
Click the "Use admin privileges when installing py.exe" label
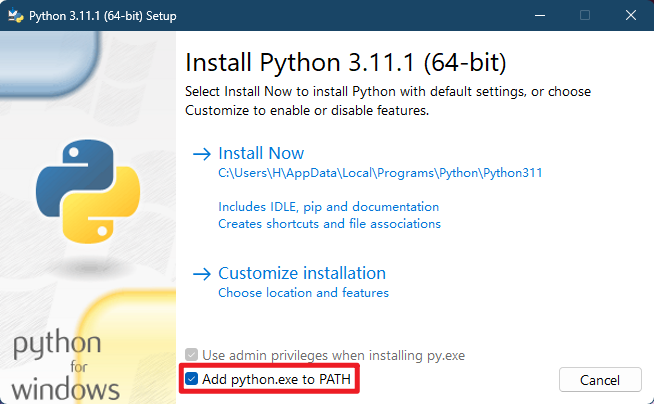[x=333, y=355]
